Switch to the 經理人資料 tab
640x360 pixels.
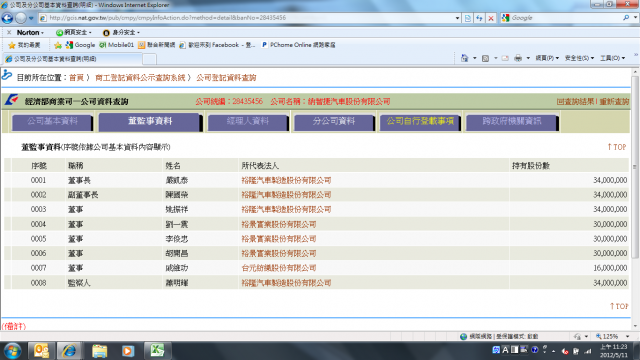point(248,122)
